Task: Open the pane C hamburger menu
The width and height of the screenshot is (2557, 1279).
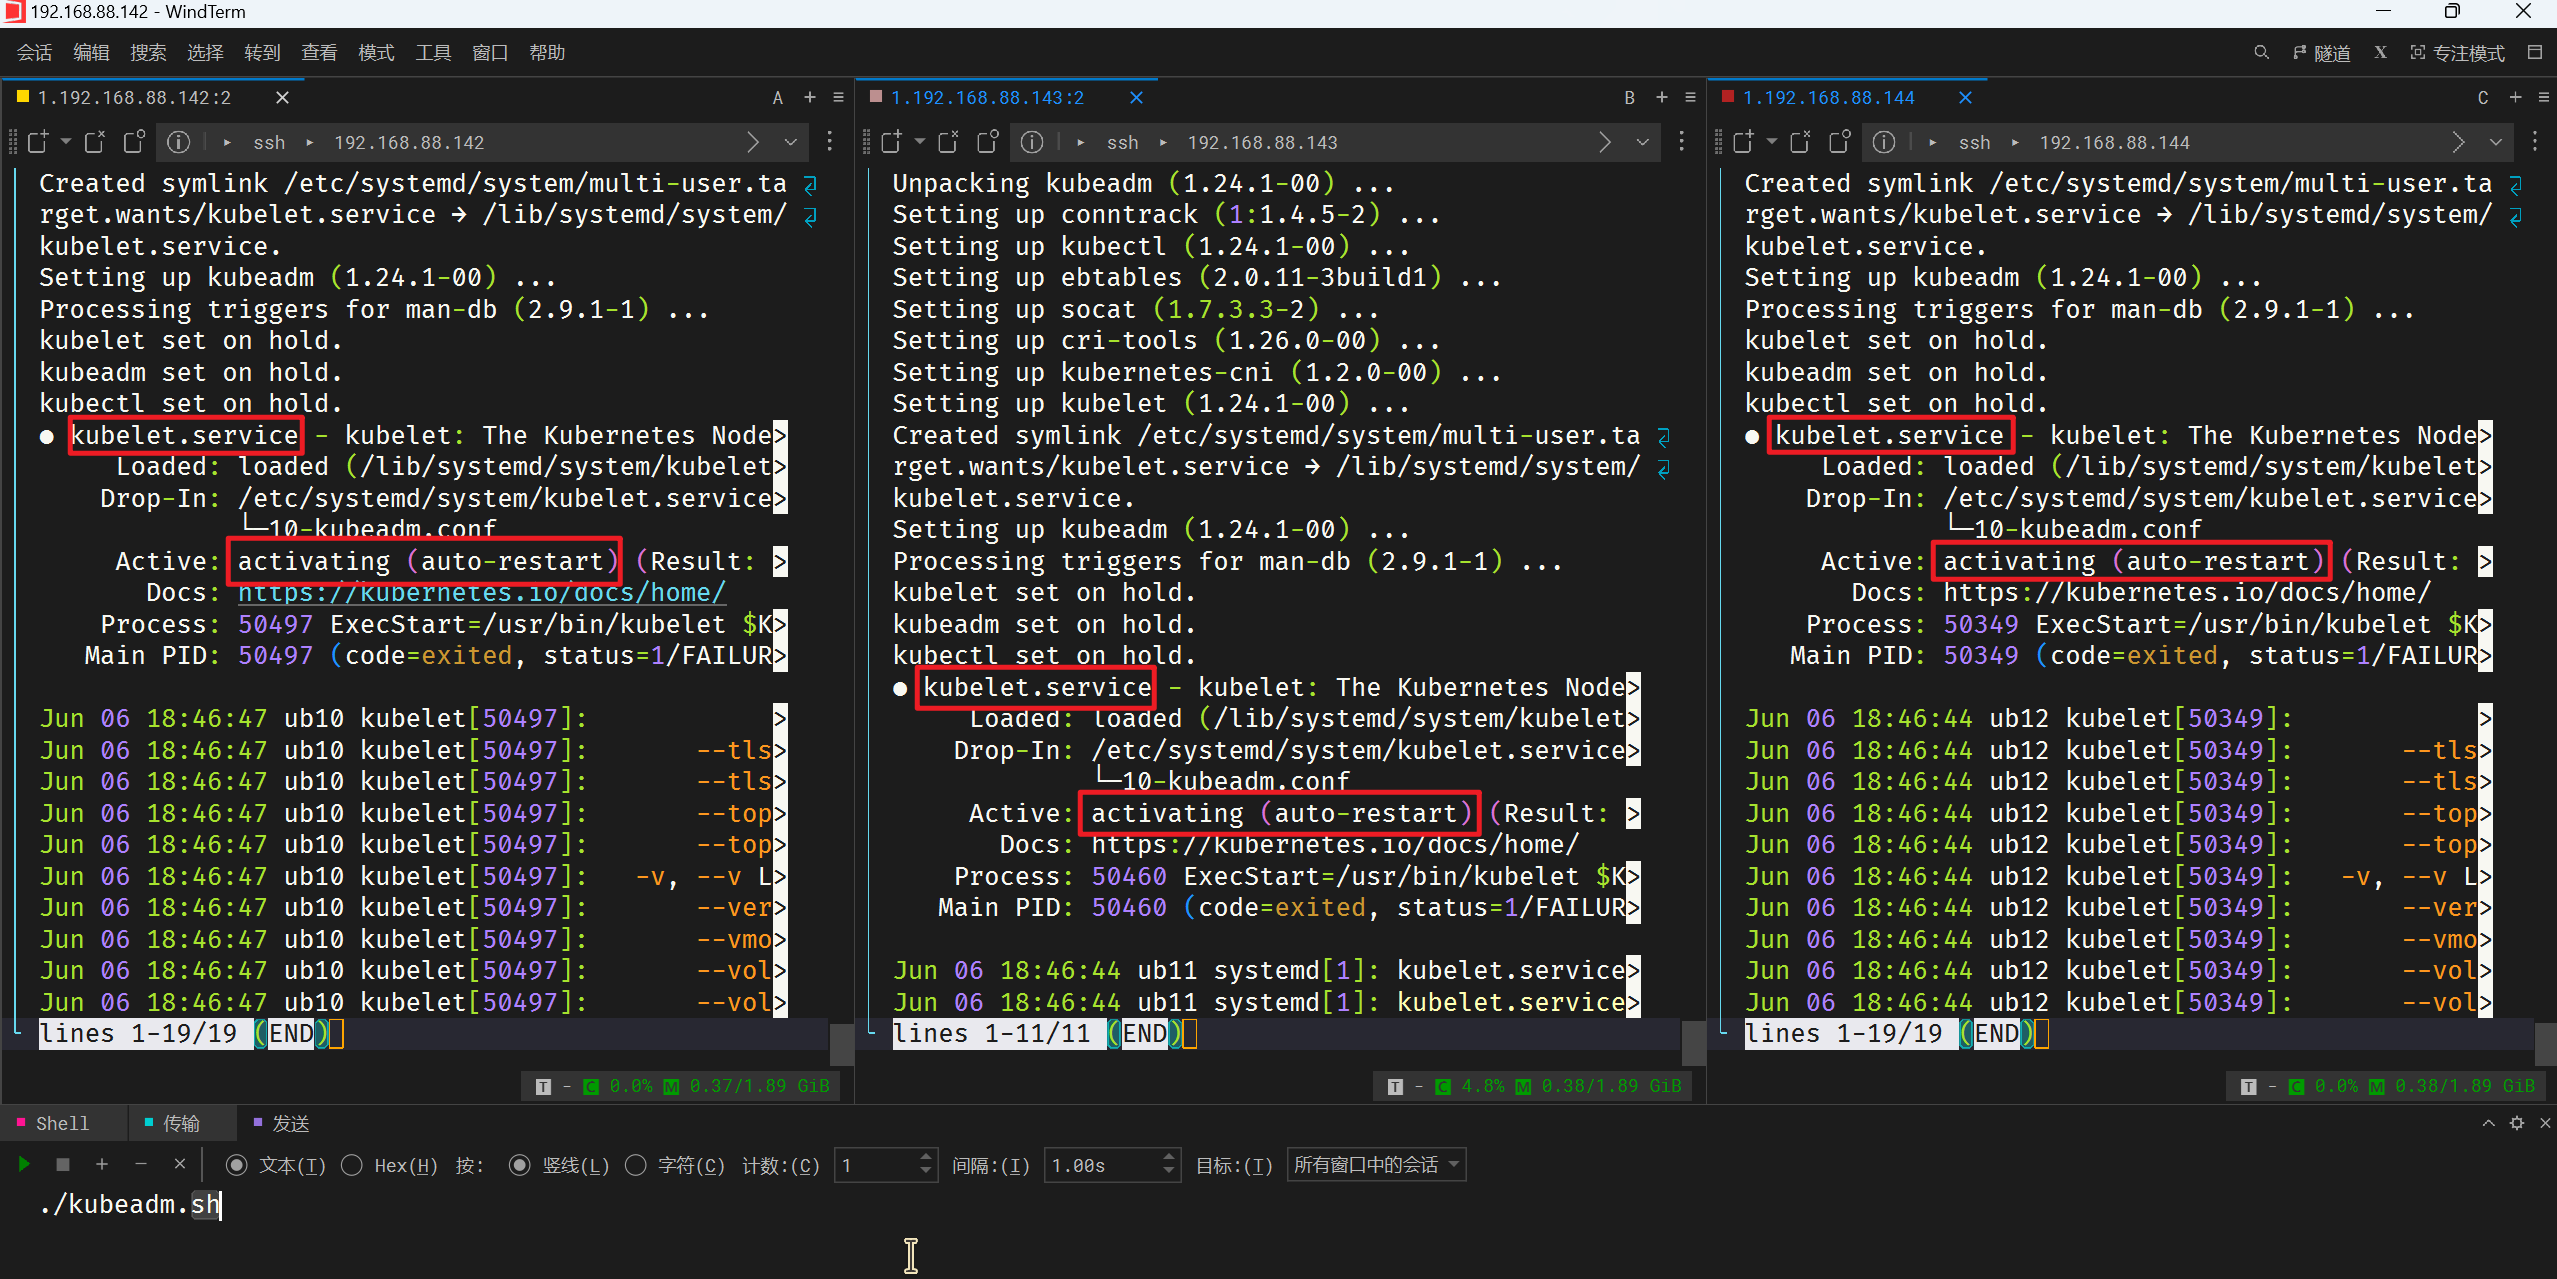Action: pyautogui.click(x=2543, y=97)
